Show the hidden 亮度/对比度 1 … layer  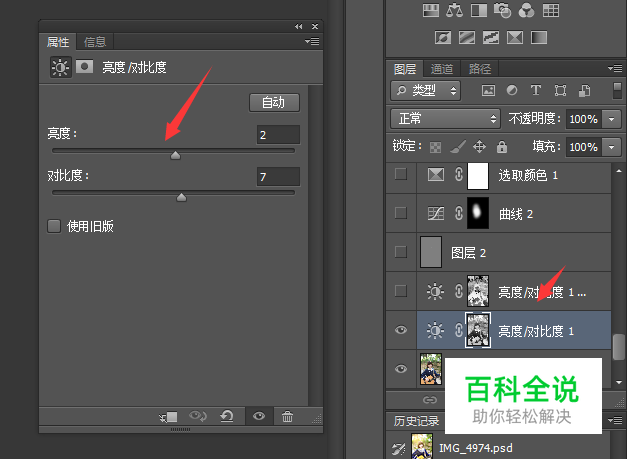point(401,291)
